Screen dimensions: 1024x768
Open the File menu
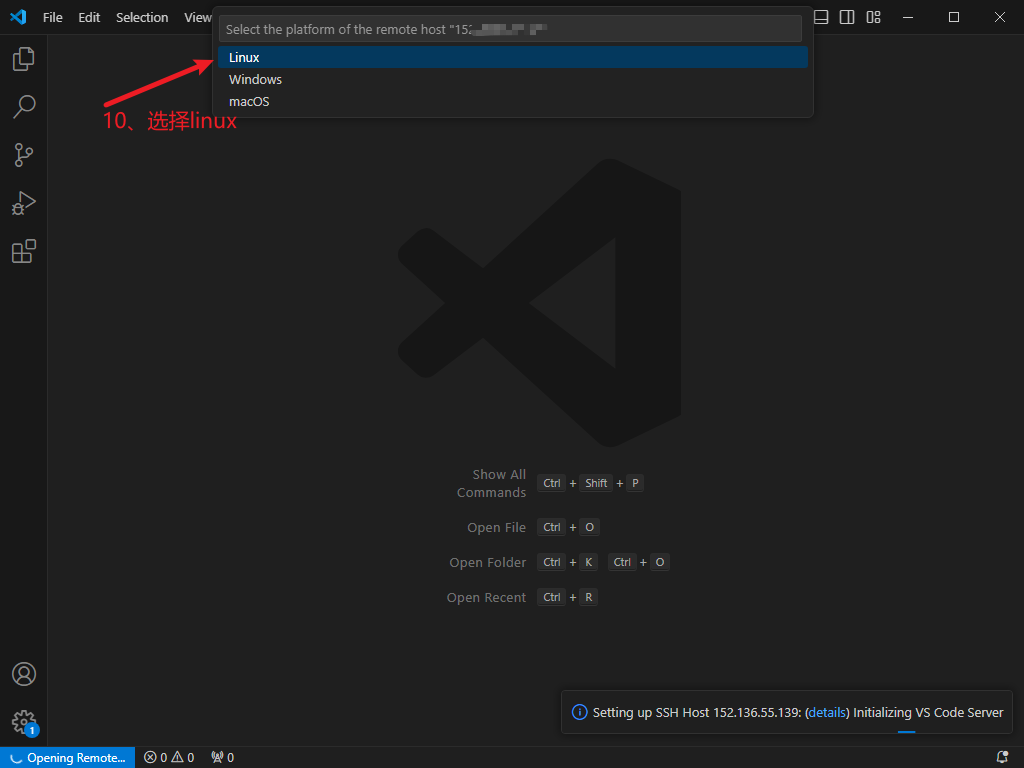(x=53, y=18)
